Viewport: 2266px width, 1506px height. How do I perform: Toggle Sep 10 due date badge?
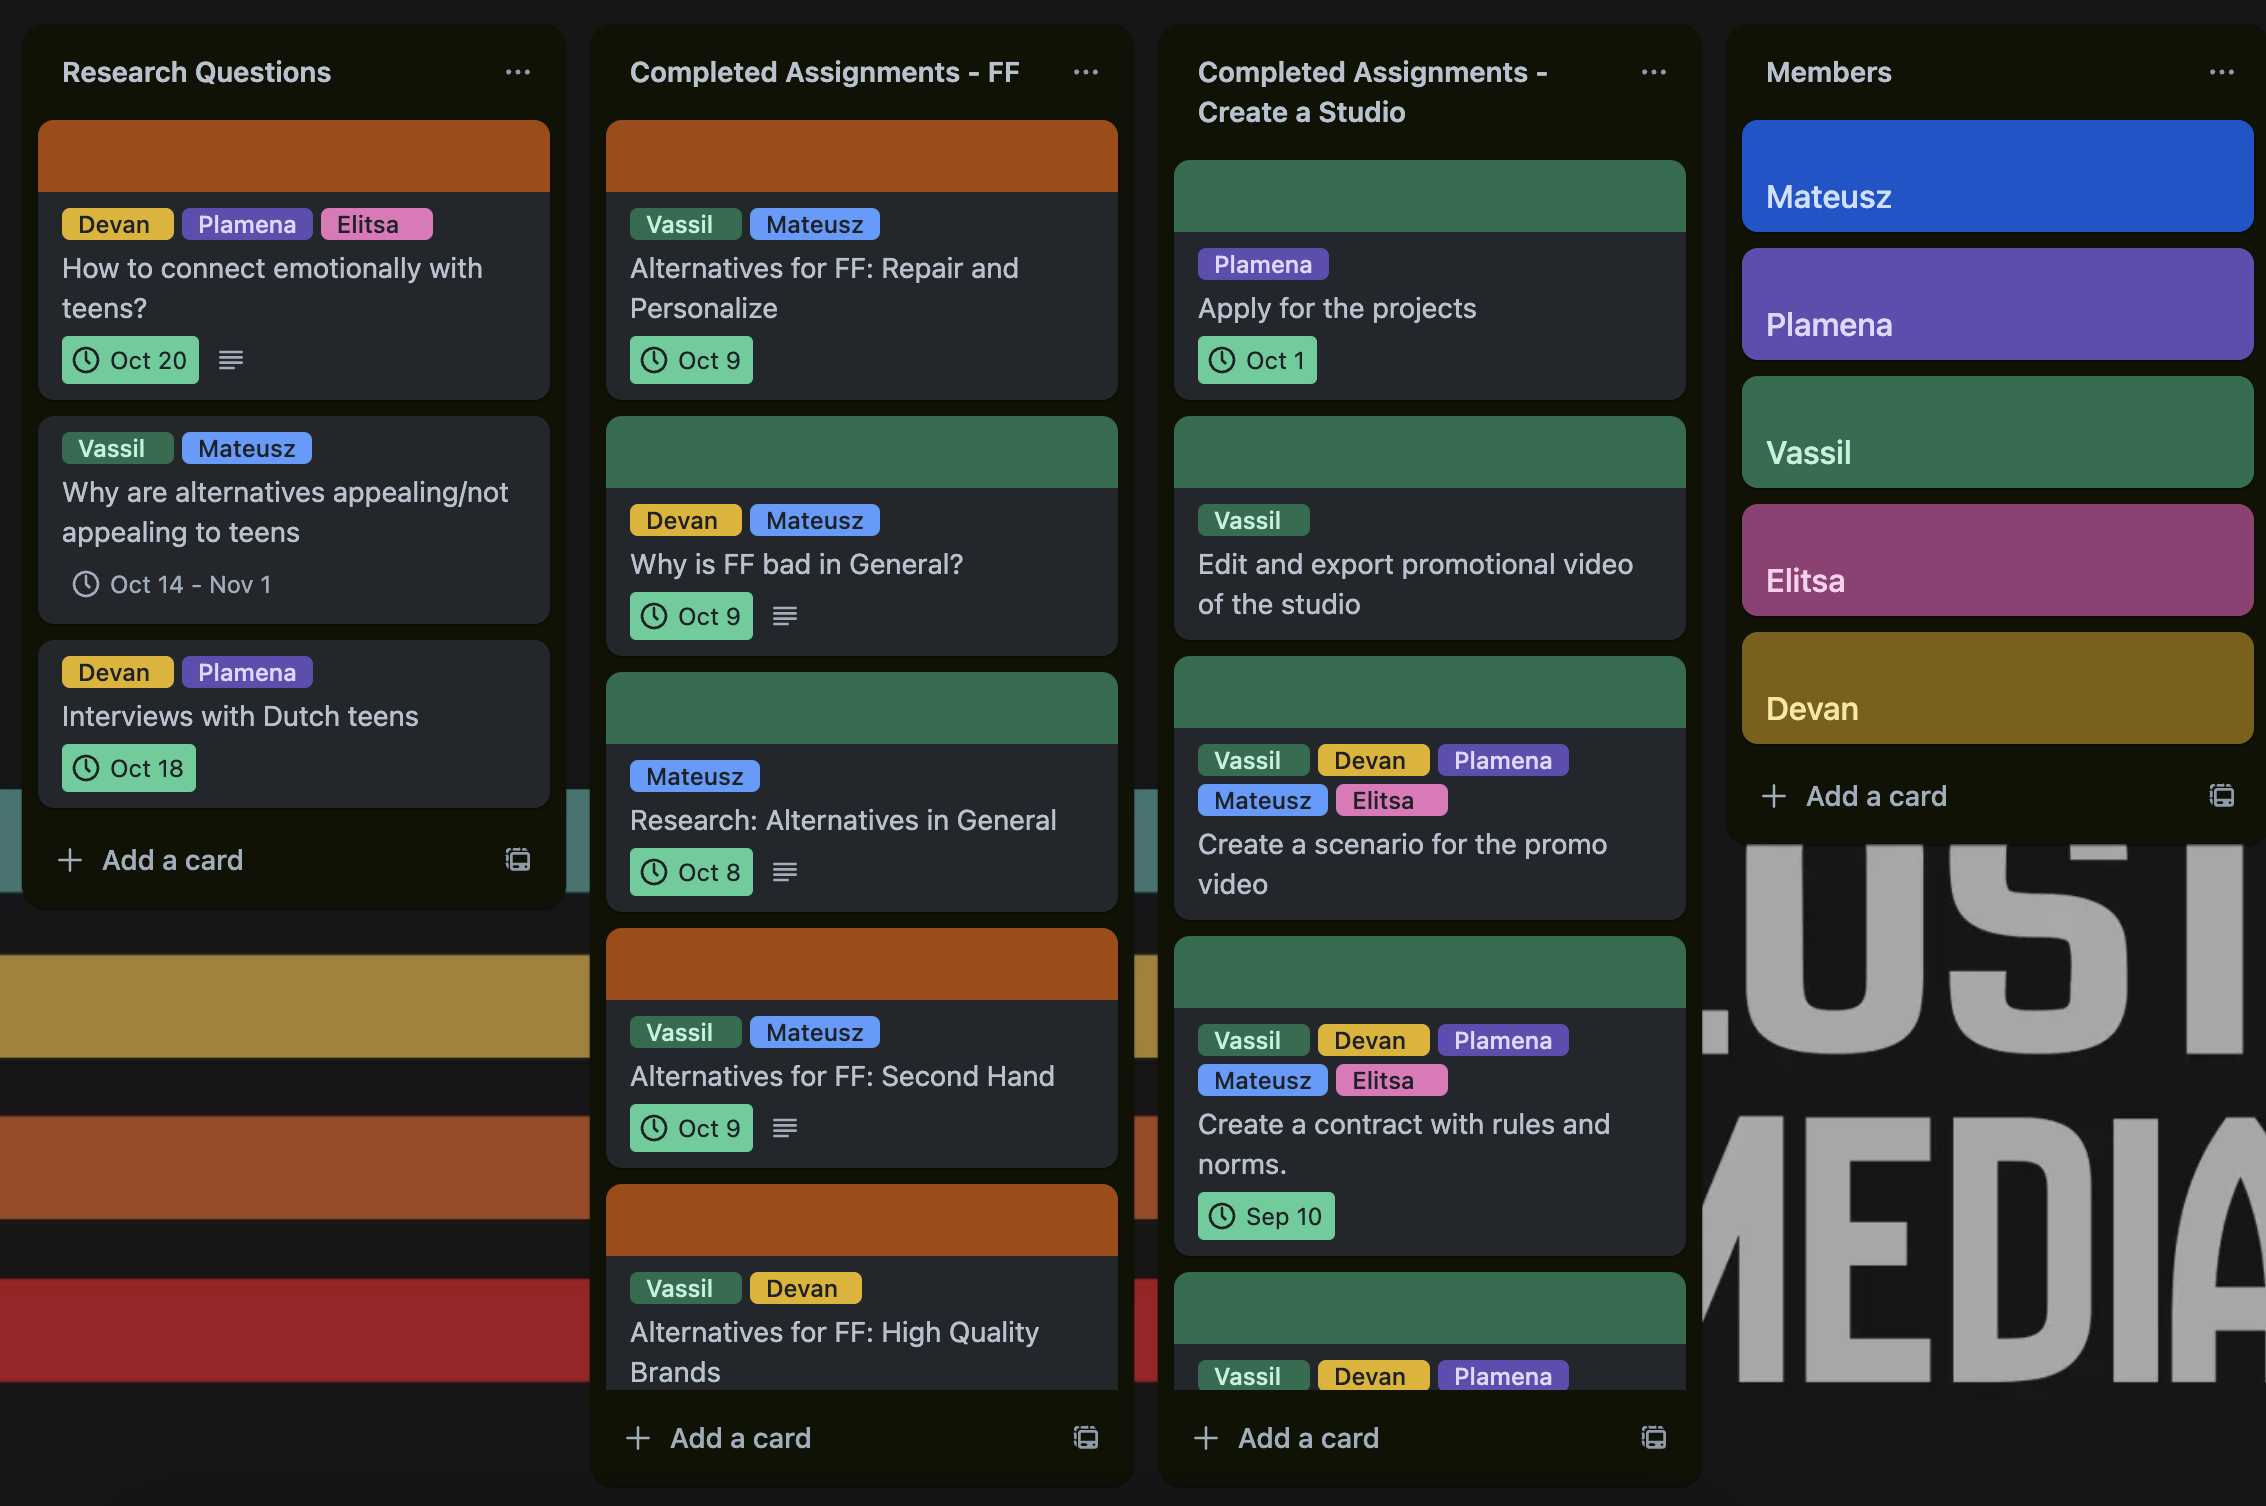click(x=1266, y=1216)
